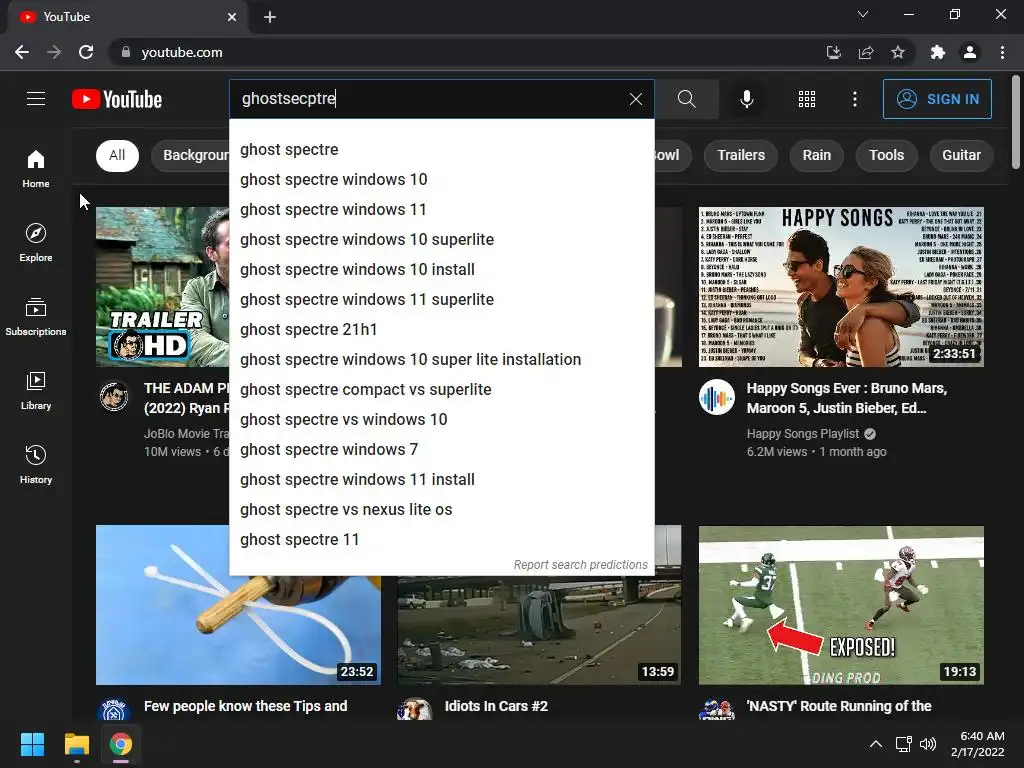Open 'Happy Songs Ever : Bruno Mars' title

(x=847, y=398)
